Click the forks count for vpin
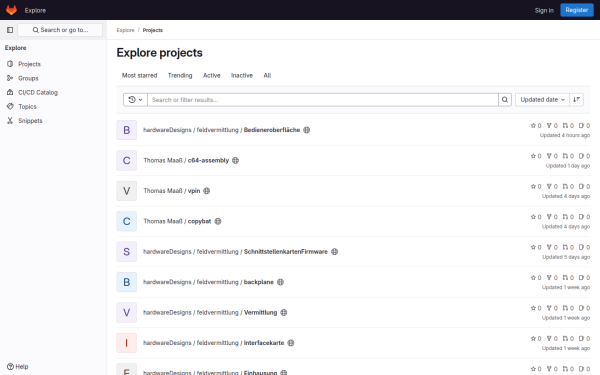This screenshot has height=375, width=600. tap(552, 186)
